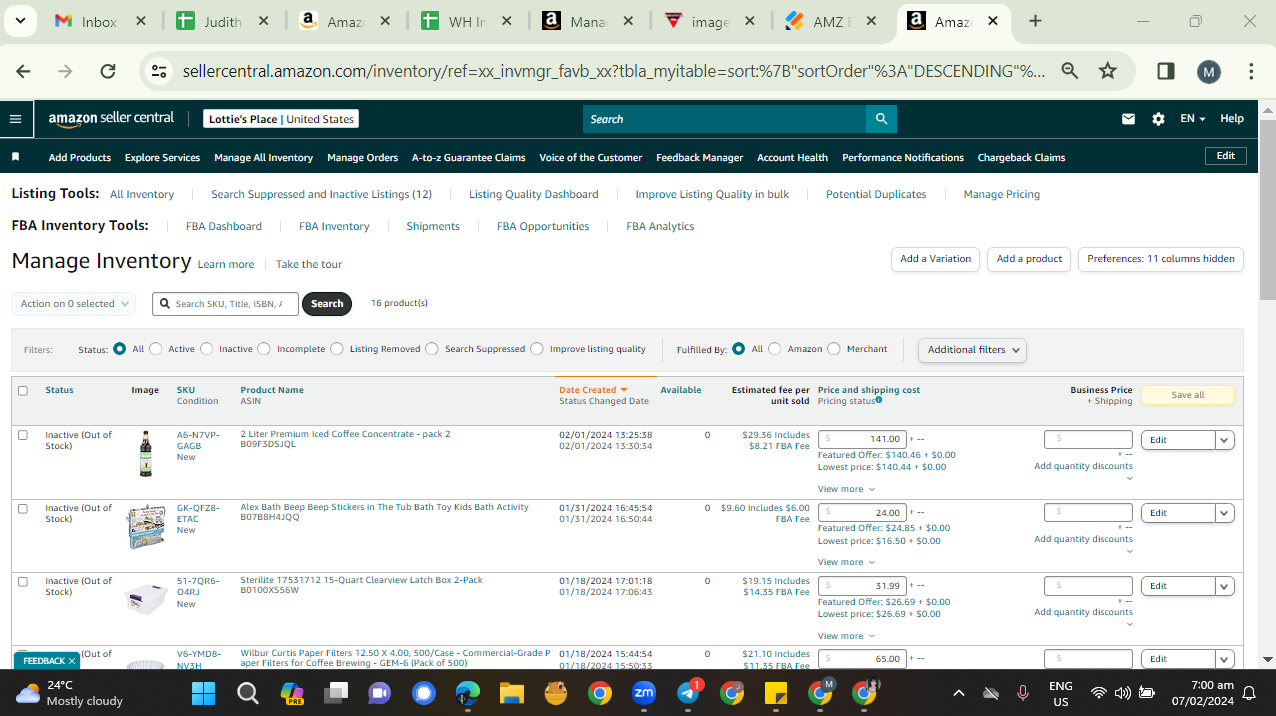Click the Add a product button

1029,259
